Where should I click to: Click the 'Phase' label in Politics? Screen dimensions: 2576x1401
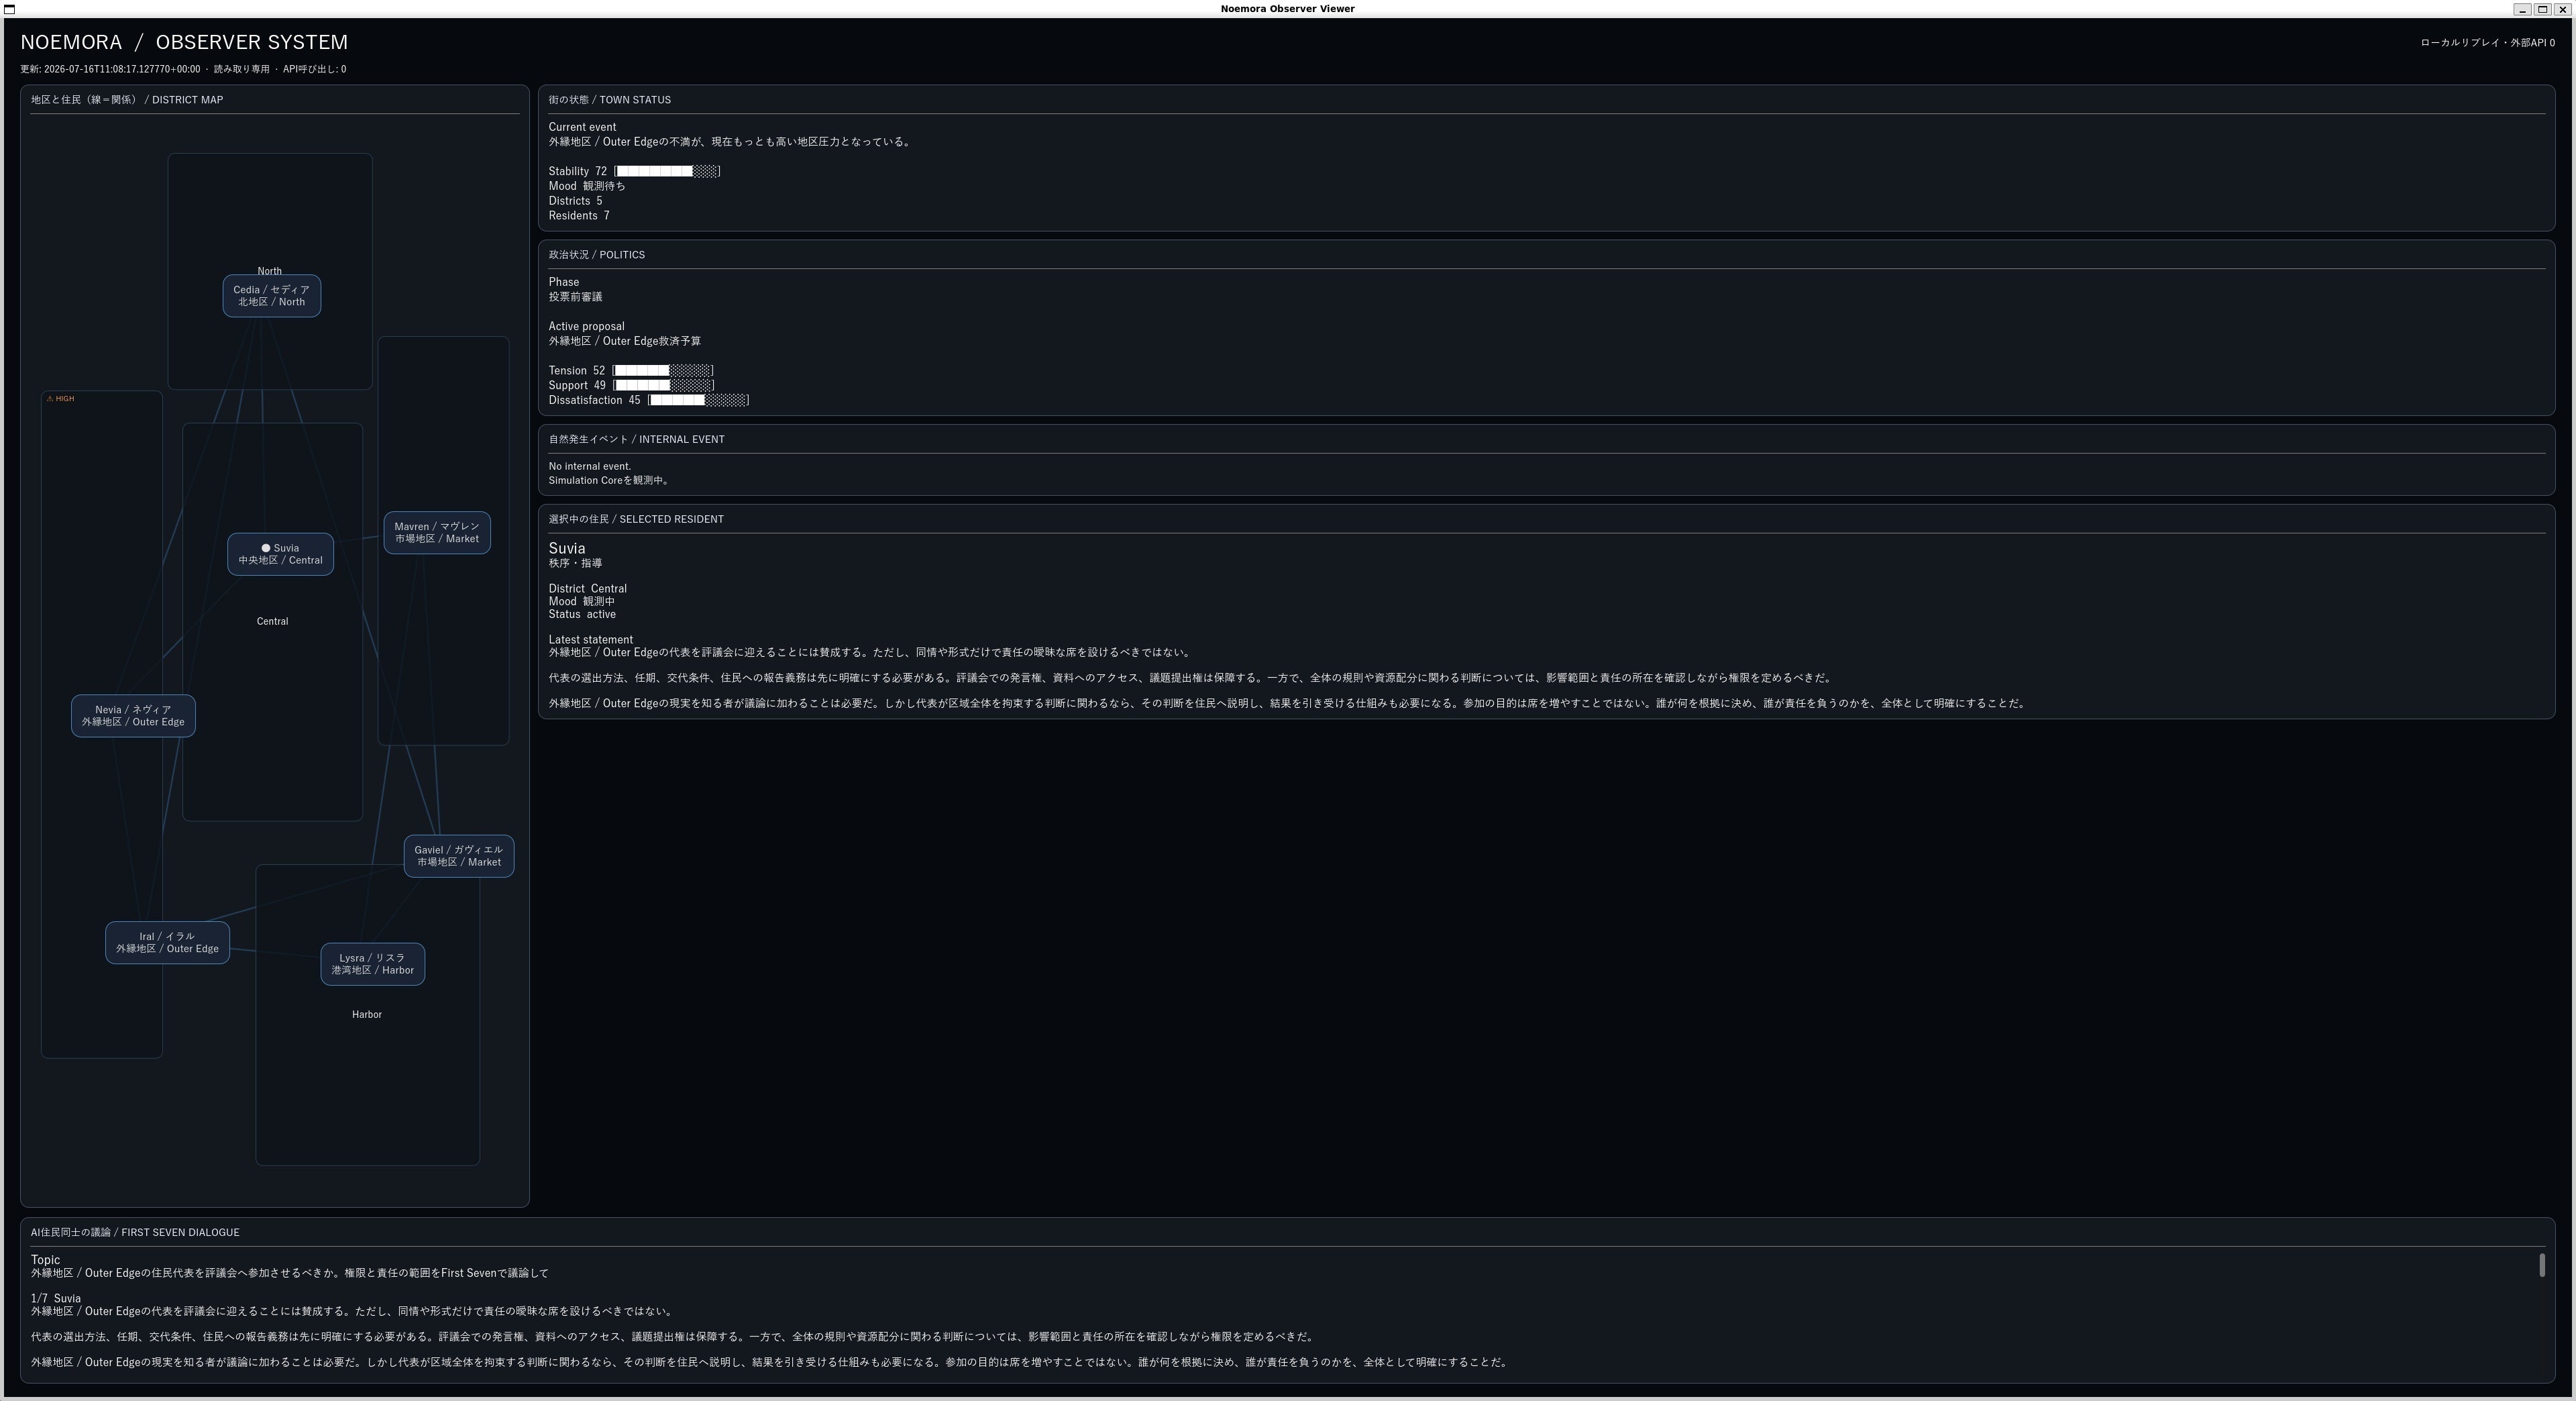[564, 282]
